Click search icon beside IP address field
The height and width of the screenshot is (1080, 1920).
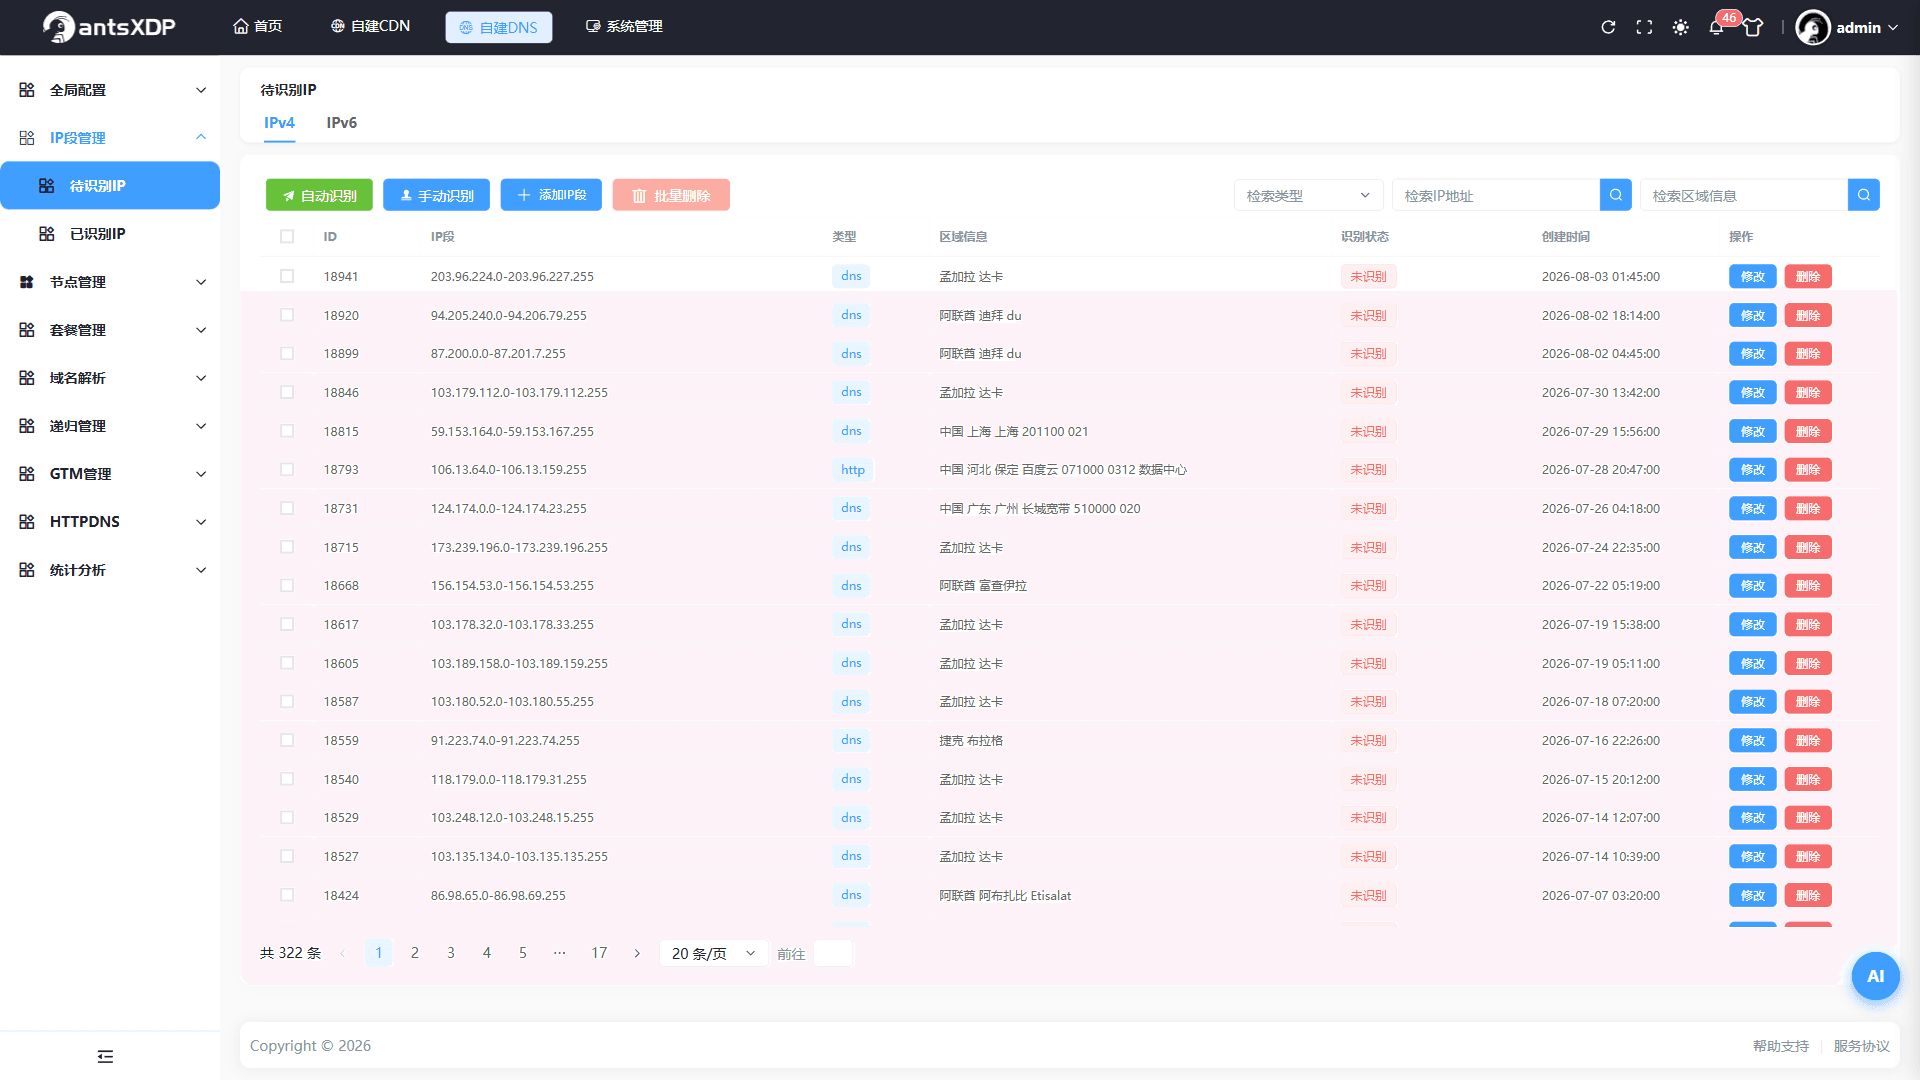click(1616, 195)
